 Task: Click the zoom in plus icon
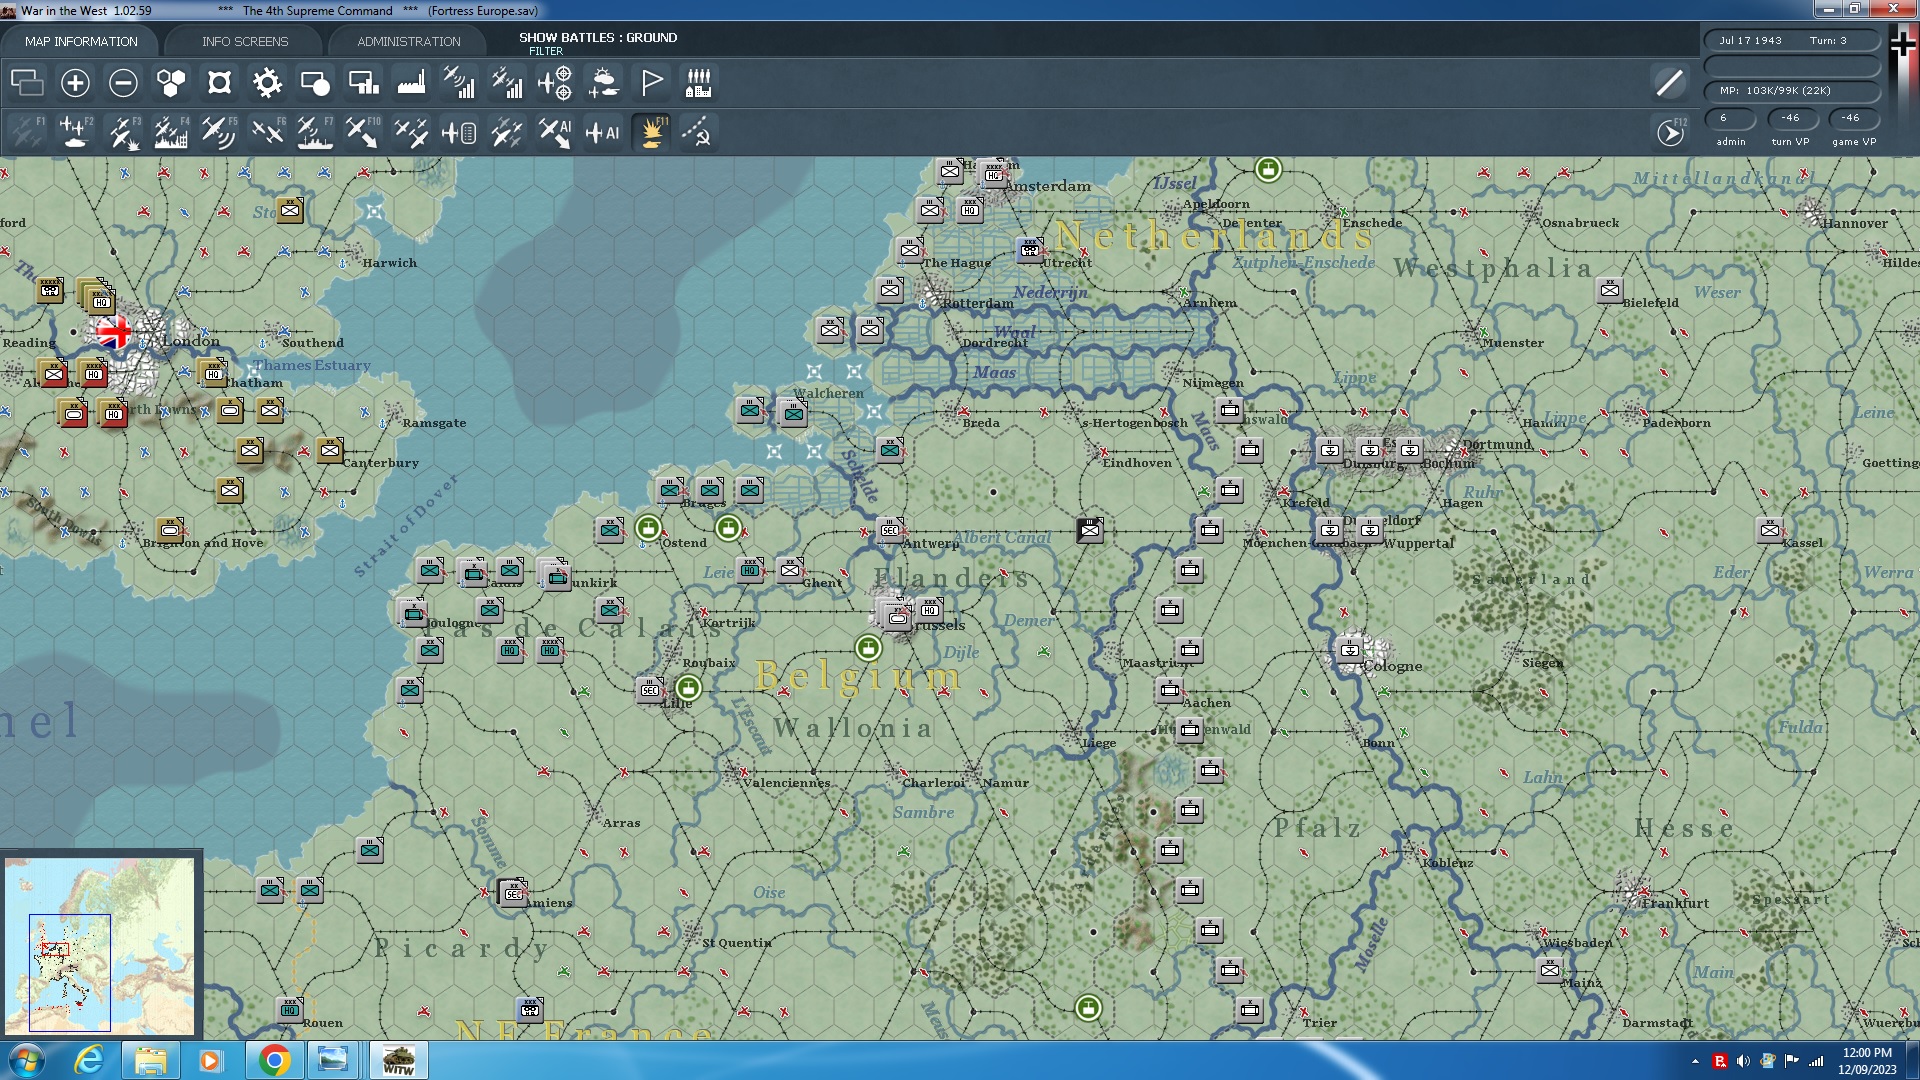click(75, 83)
